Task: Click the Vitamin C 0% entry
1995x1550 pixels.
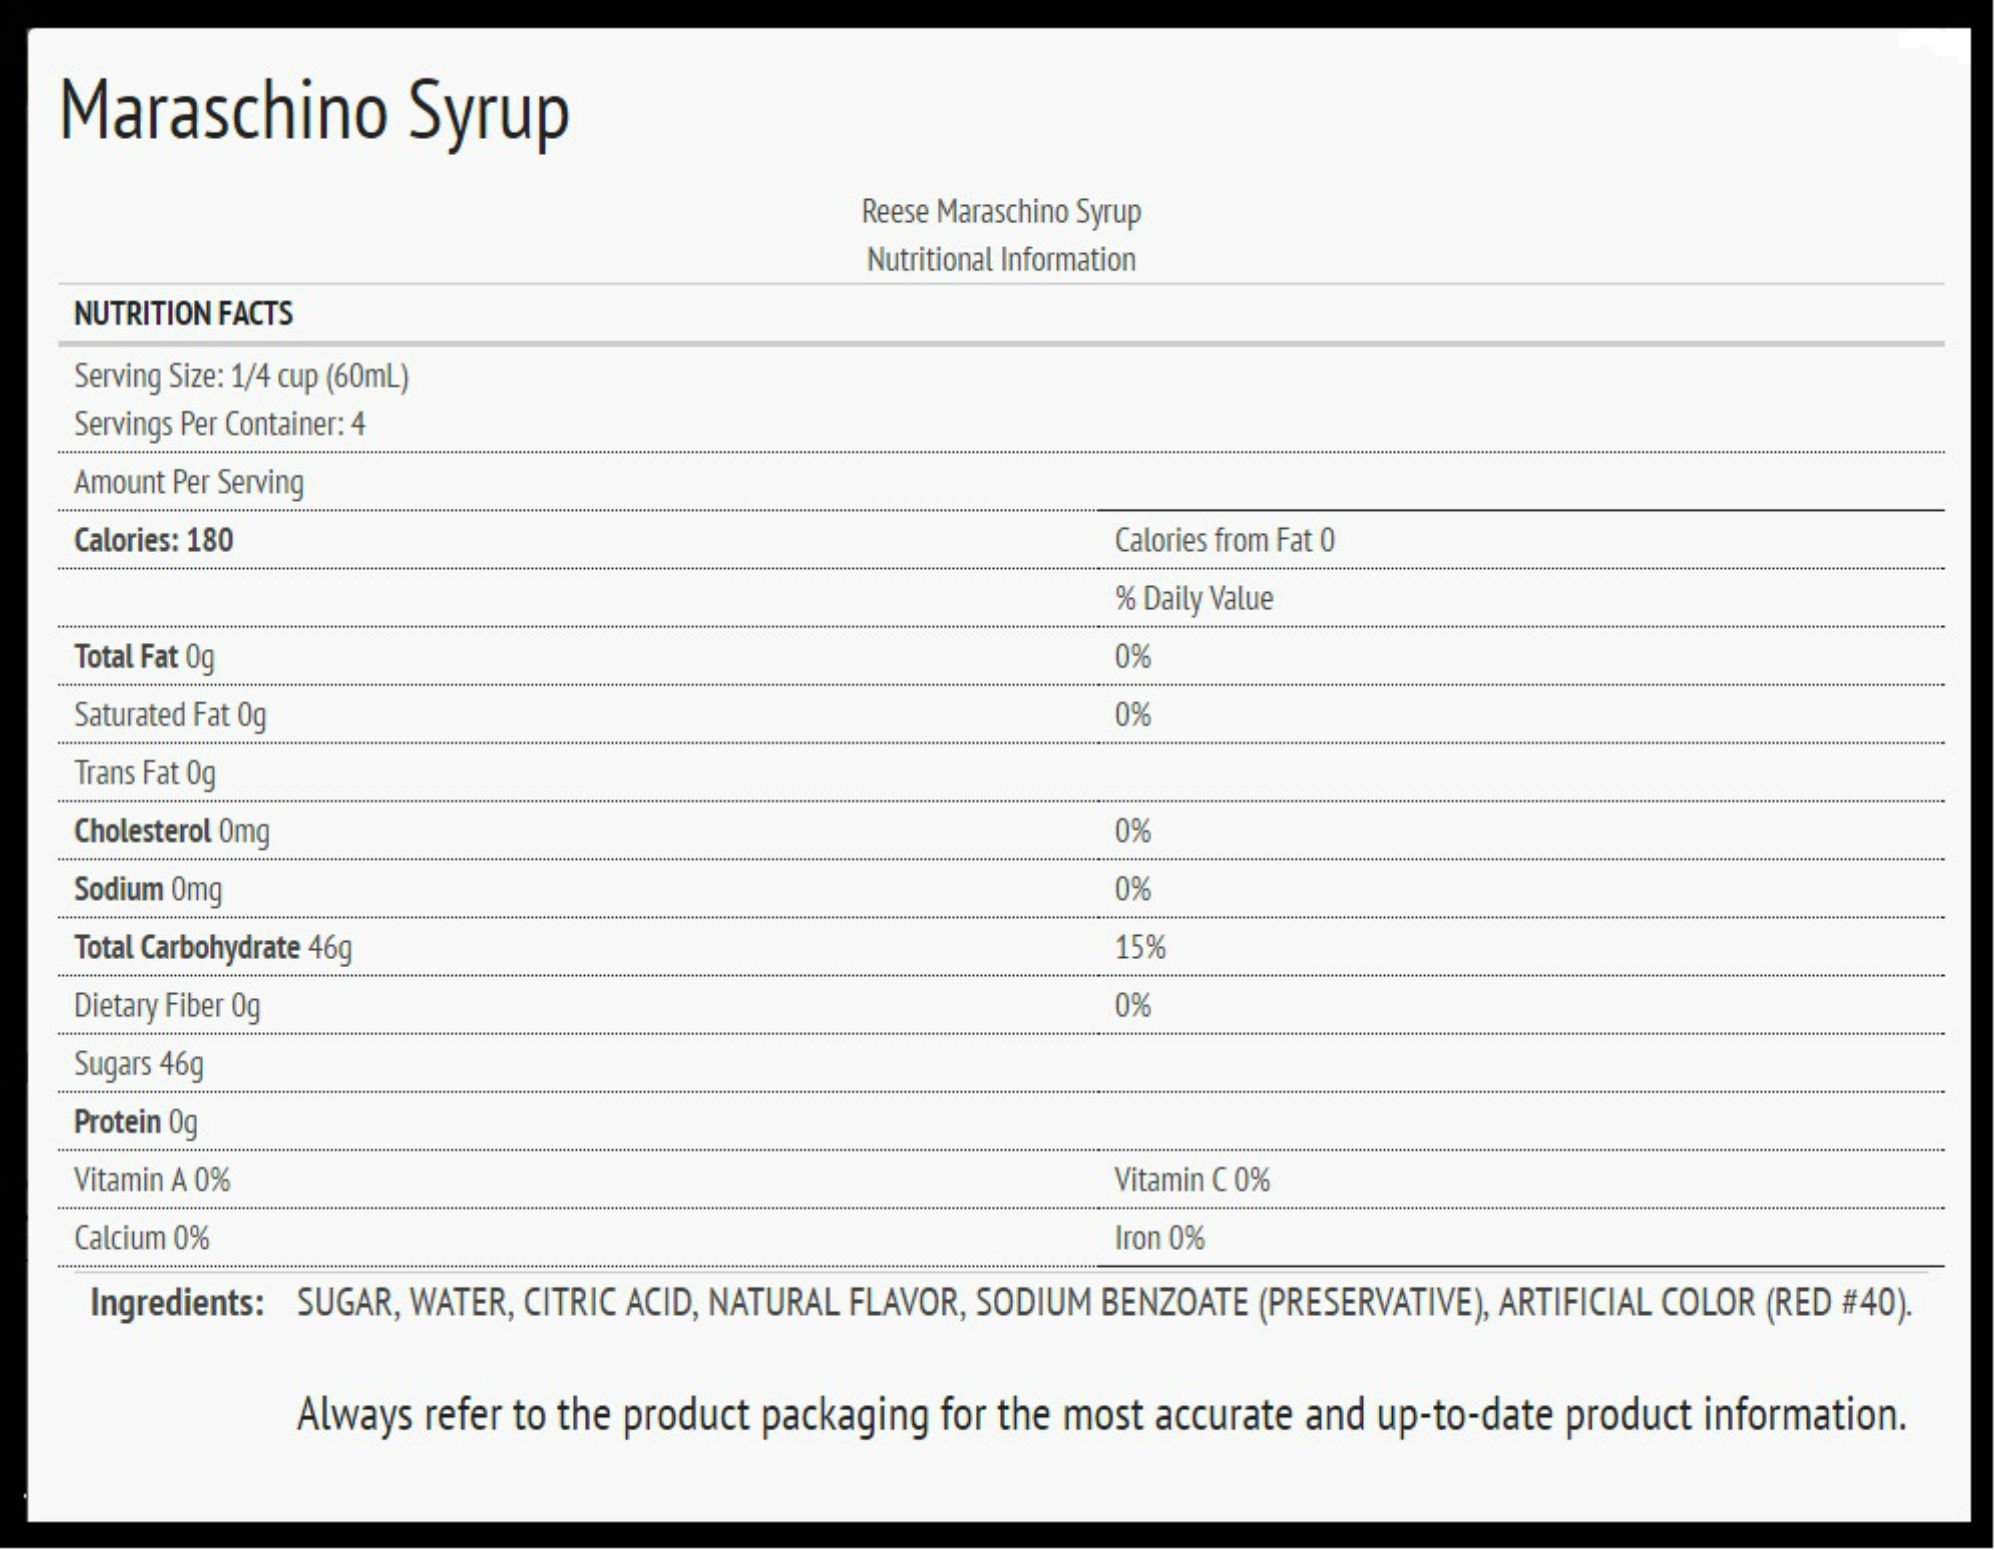Action: 1191,1180
